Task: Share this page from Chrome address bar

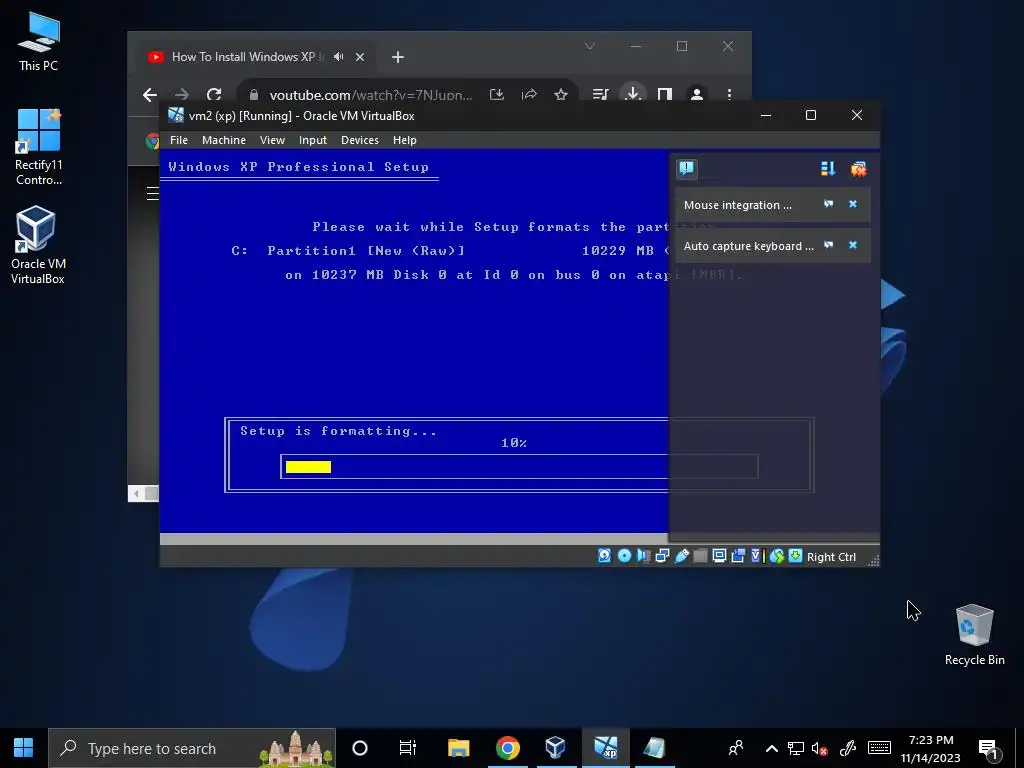Action: click(529, 95)
